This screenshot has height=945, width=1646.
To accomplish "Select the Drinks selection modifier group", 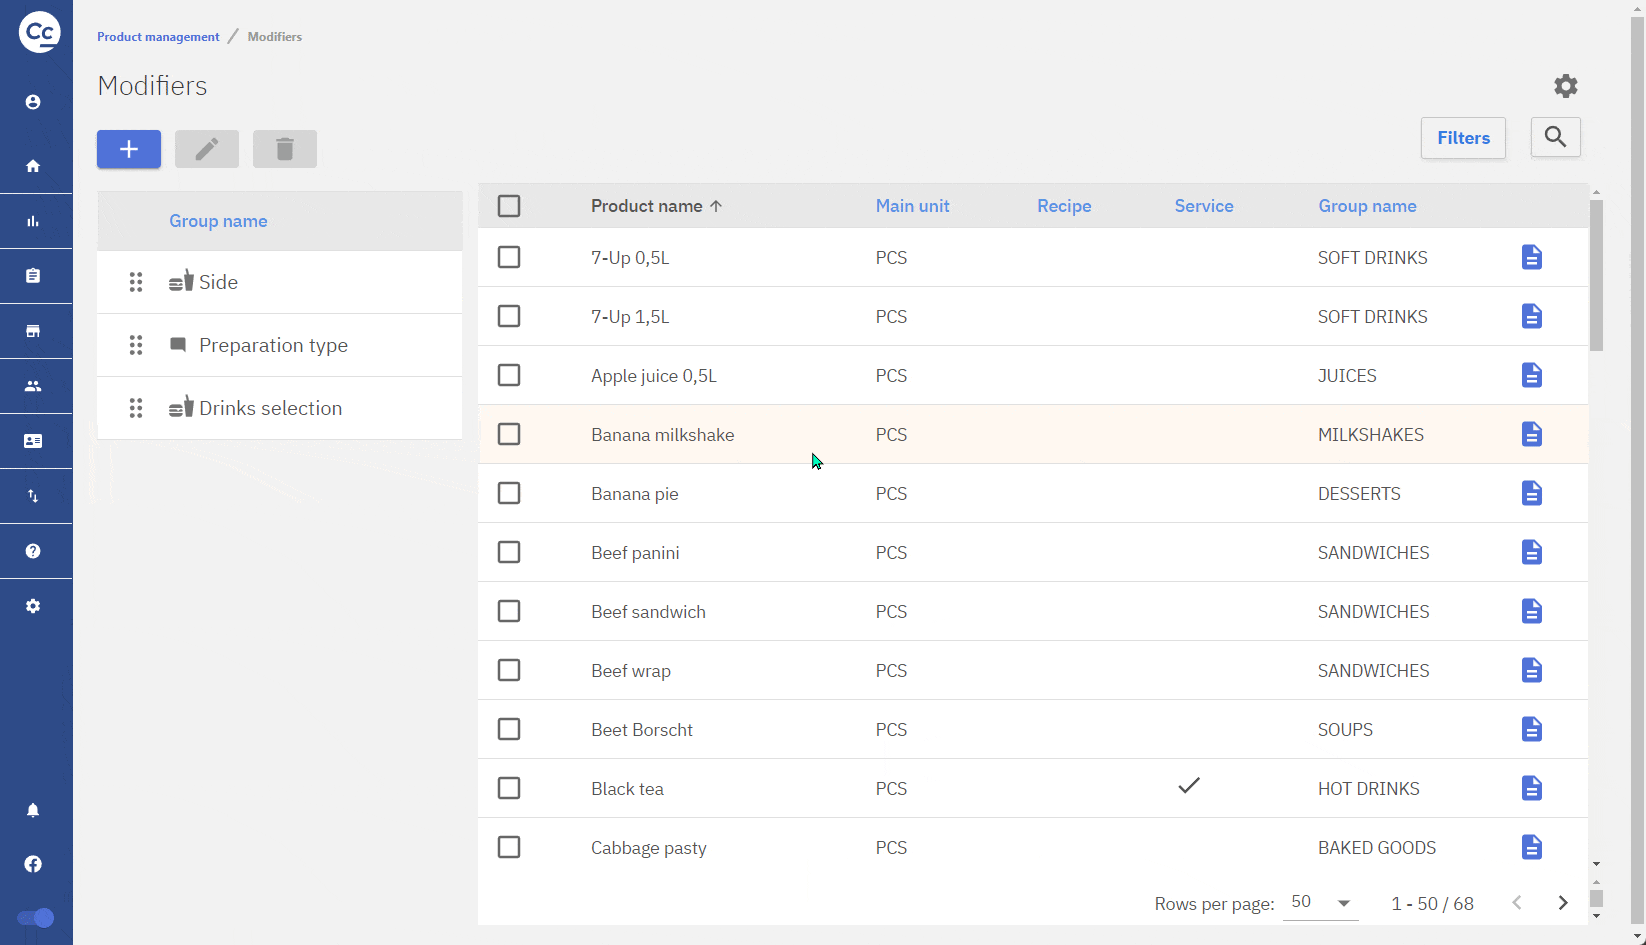I will [270, 408].
